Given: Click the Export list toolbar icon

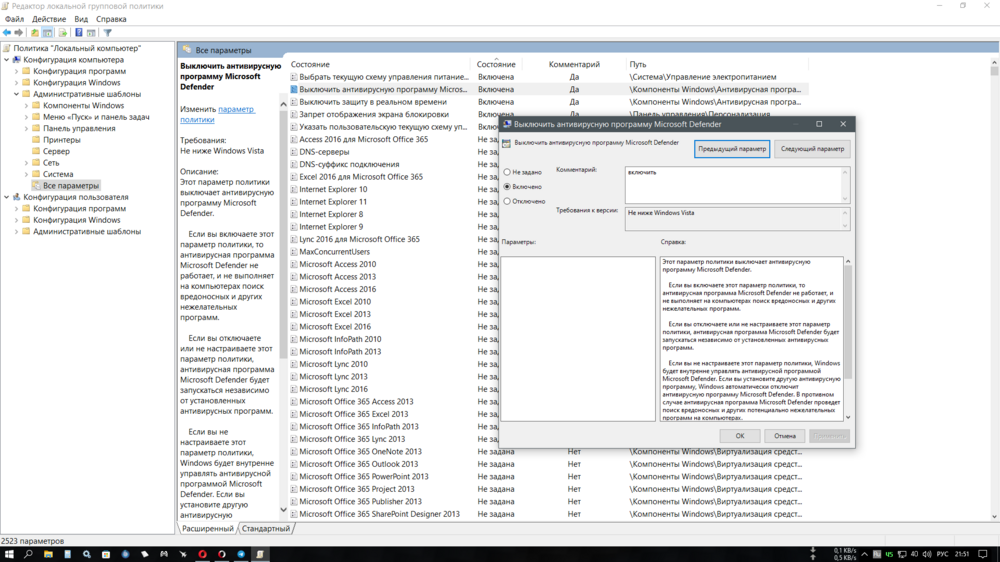Looking at the screenshot, I should (x=62, y=33).
